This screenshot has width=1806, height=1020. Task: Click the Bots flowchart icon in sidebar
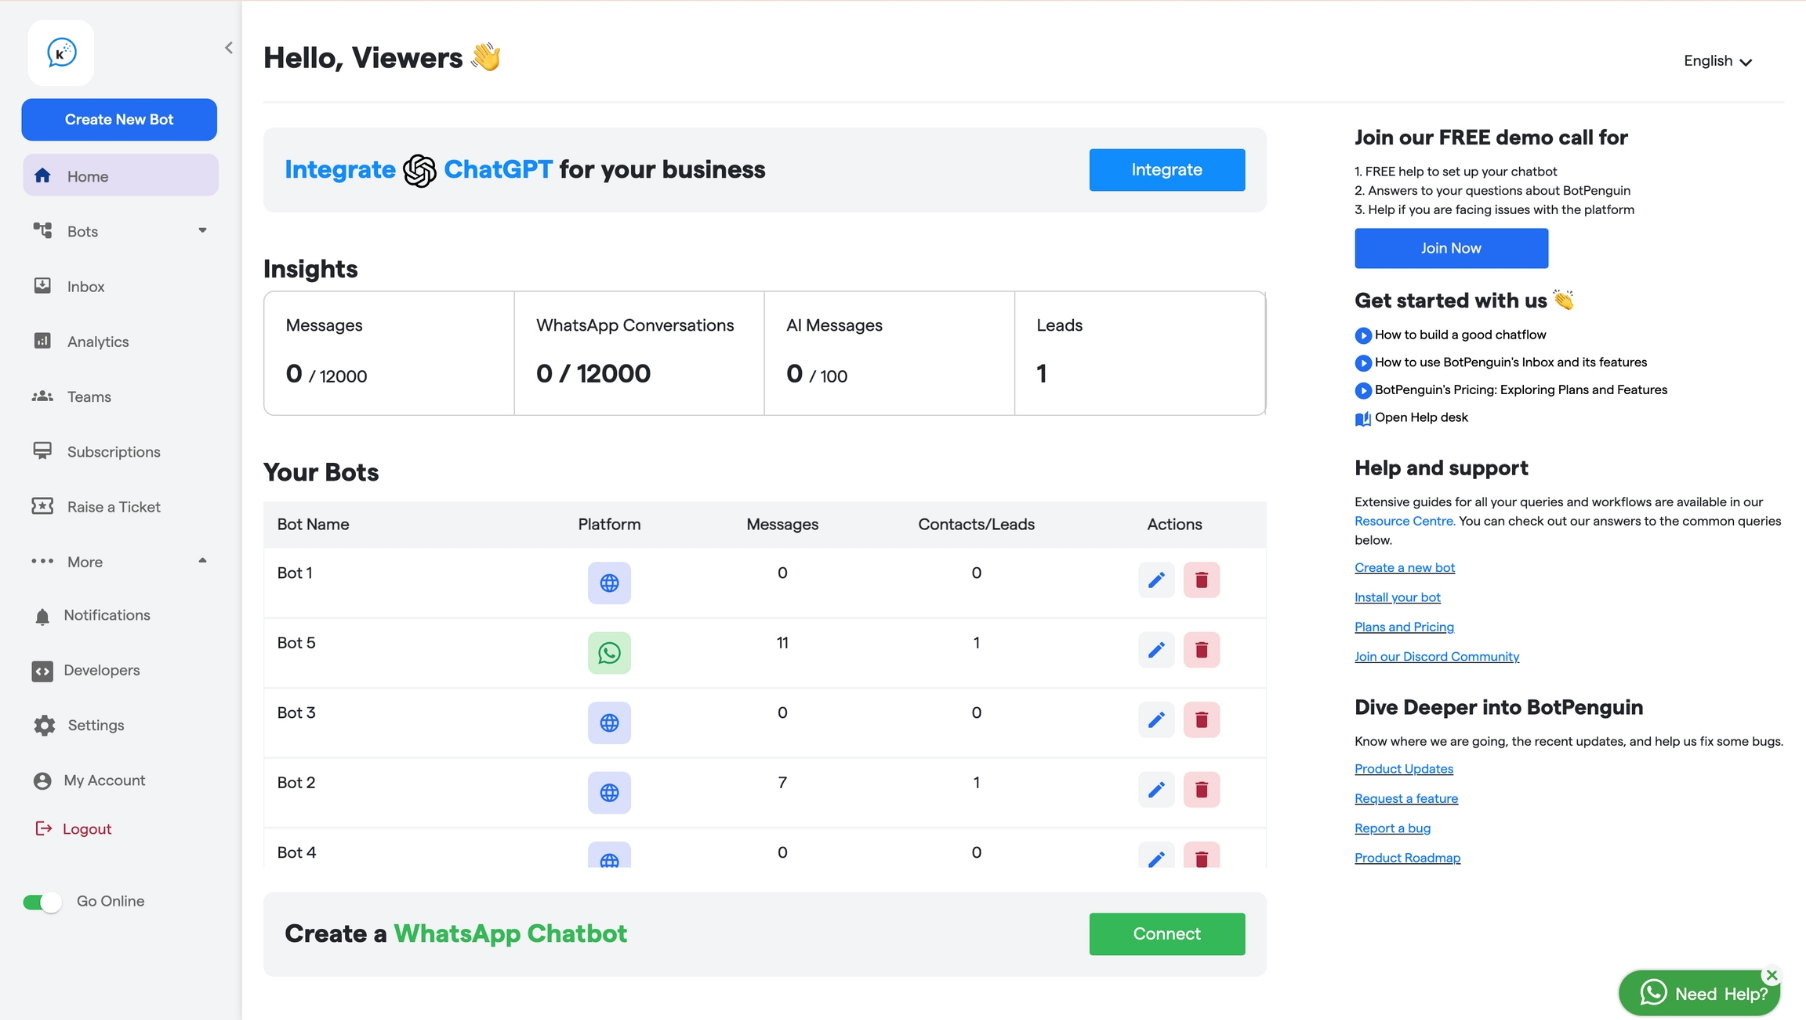(x=42, y=231)
